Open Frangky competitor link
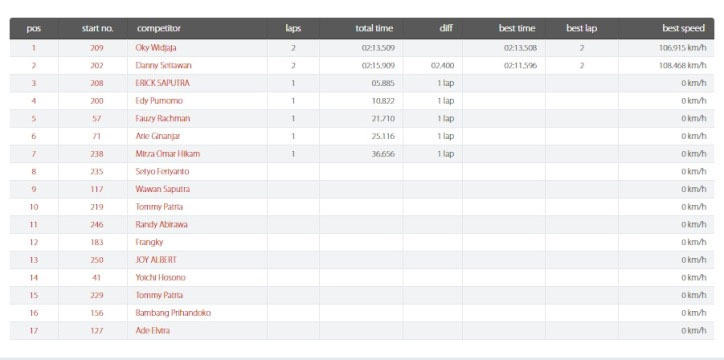Screen dimensions: 724x360 (149, 242)
